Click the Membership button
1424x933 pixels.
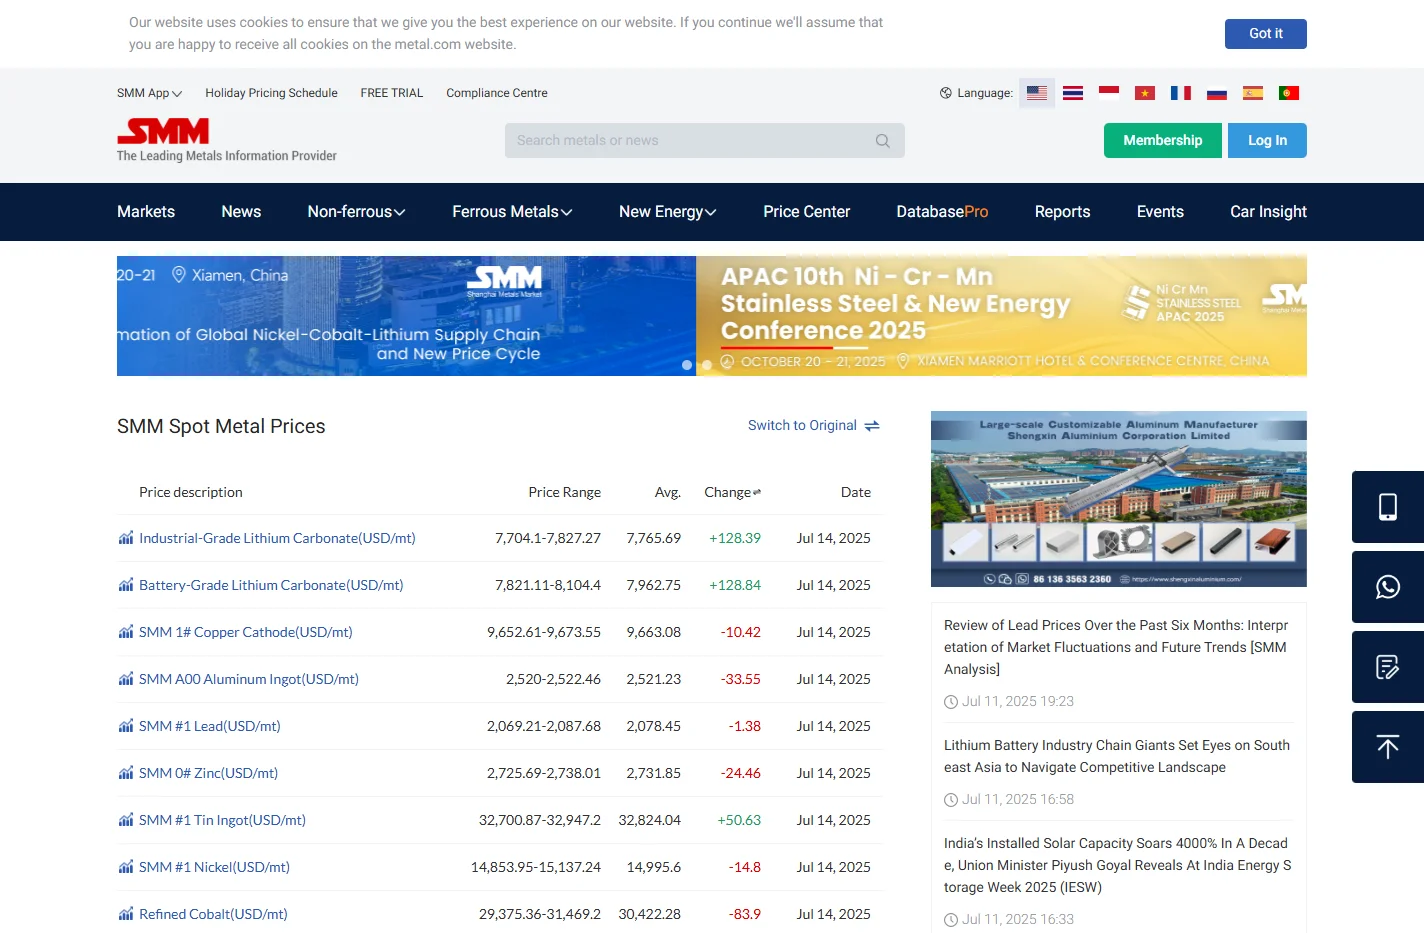(1163, 141)
